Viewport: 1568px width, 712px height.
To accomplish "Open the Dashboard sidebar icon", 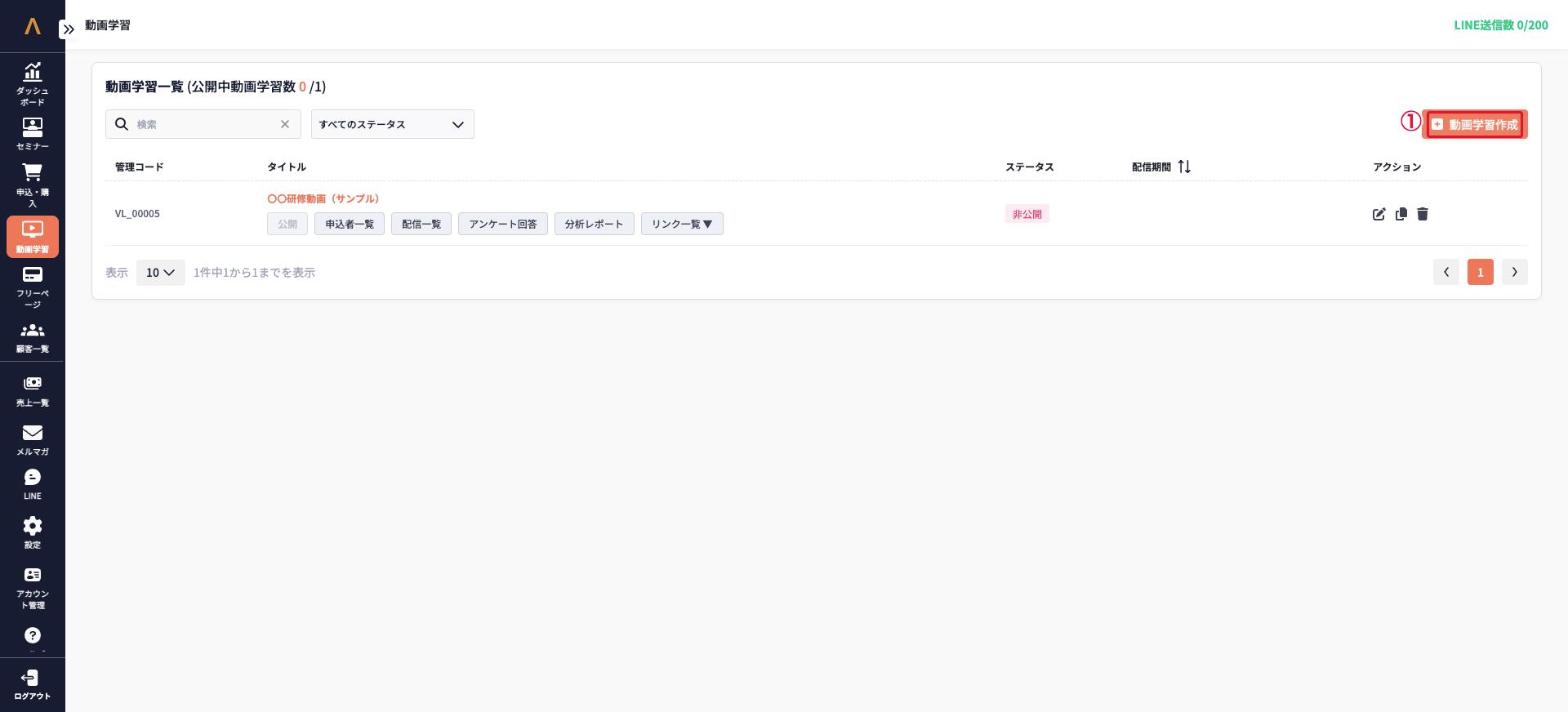I will pyautogui.click(x=32, y=71).
